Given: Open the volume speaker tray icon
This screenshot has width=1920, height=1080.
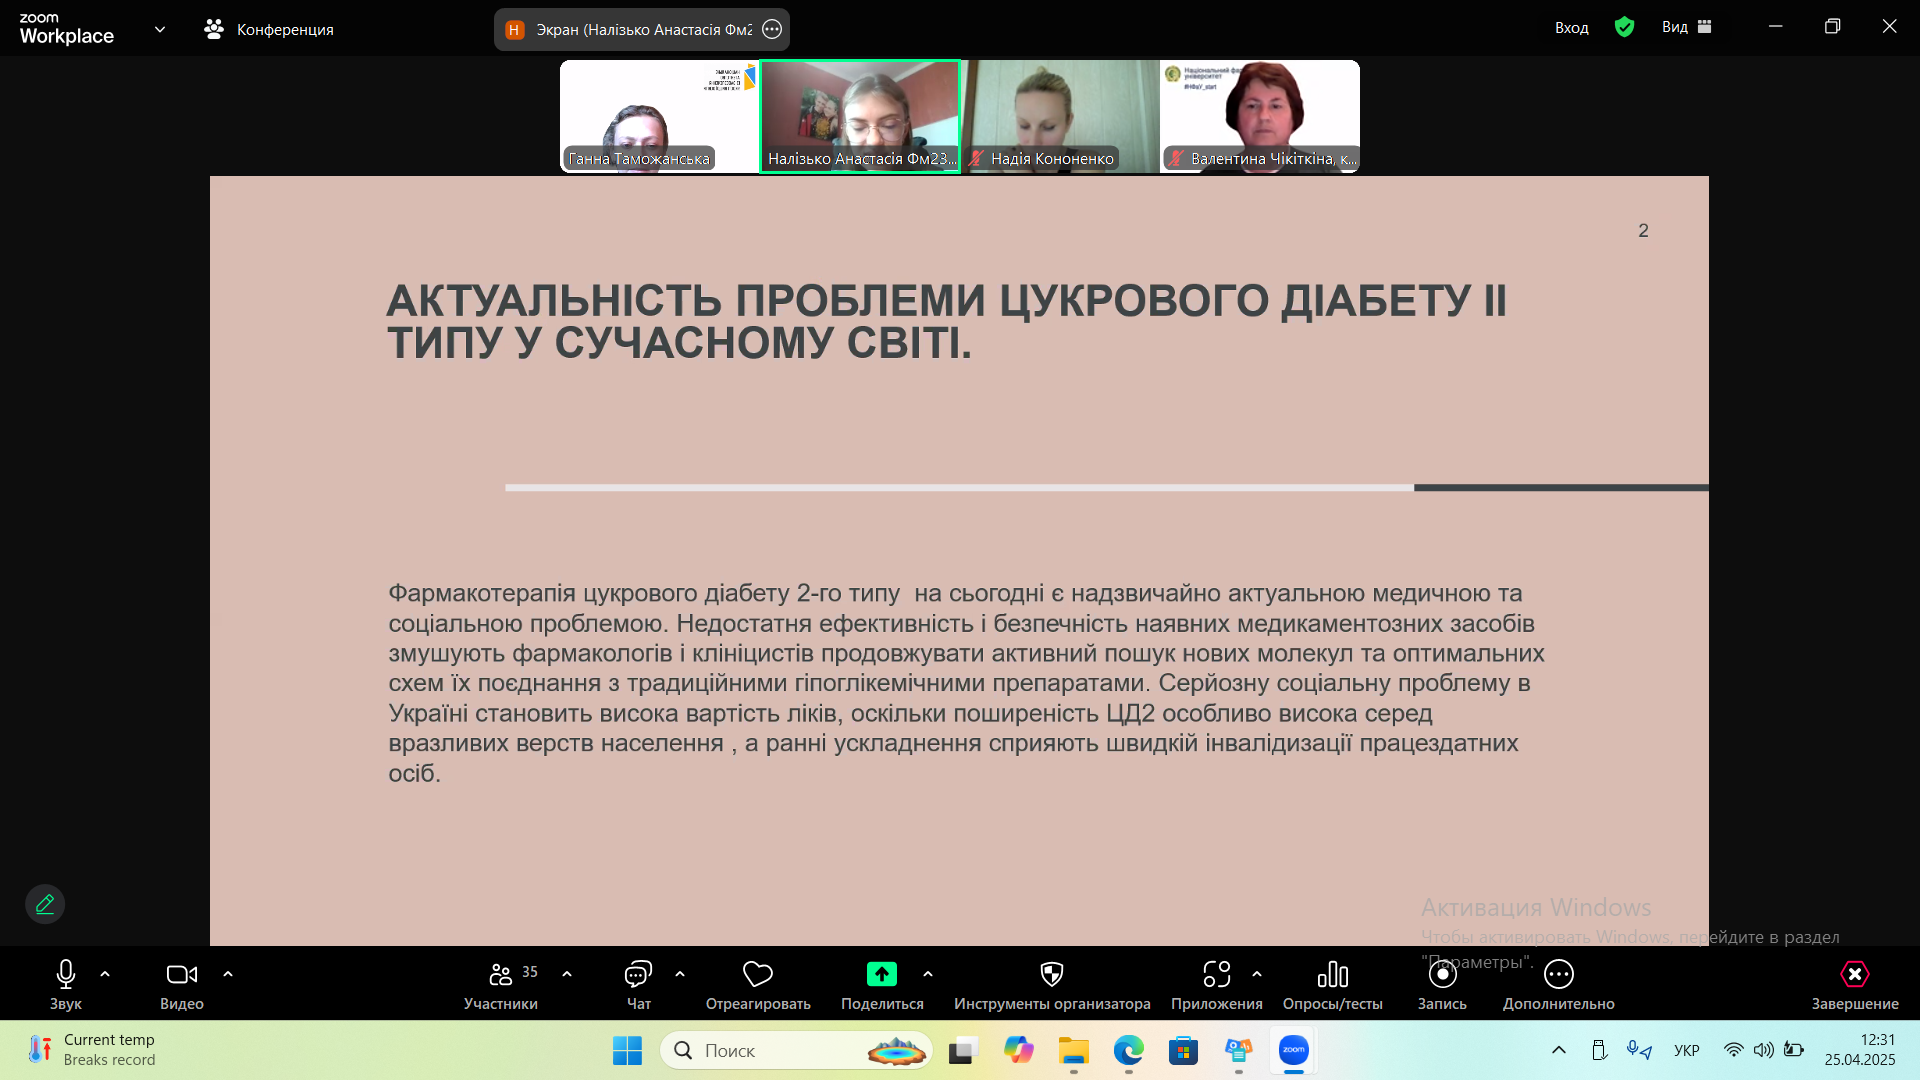Looking at the screenshot, I should (1764, 1050).
